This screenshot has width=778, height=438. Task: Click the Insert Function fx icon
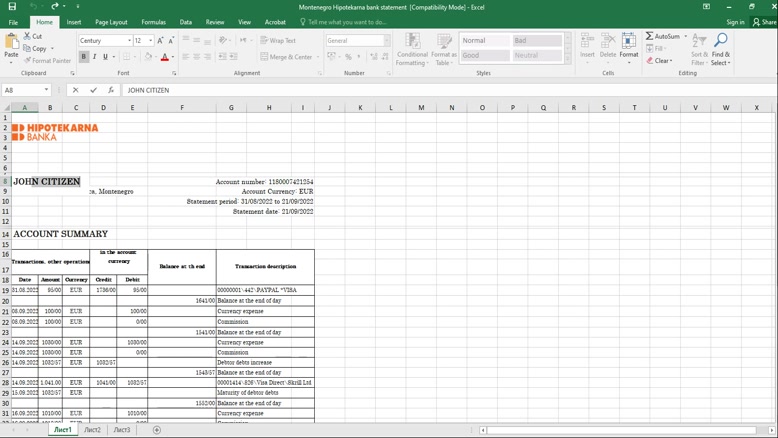pos(111,90)
